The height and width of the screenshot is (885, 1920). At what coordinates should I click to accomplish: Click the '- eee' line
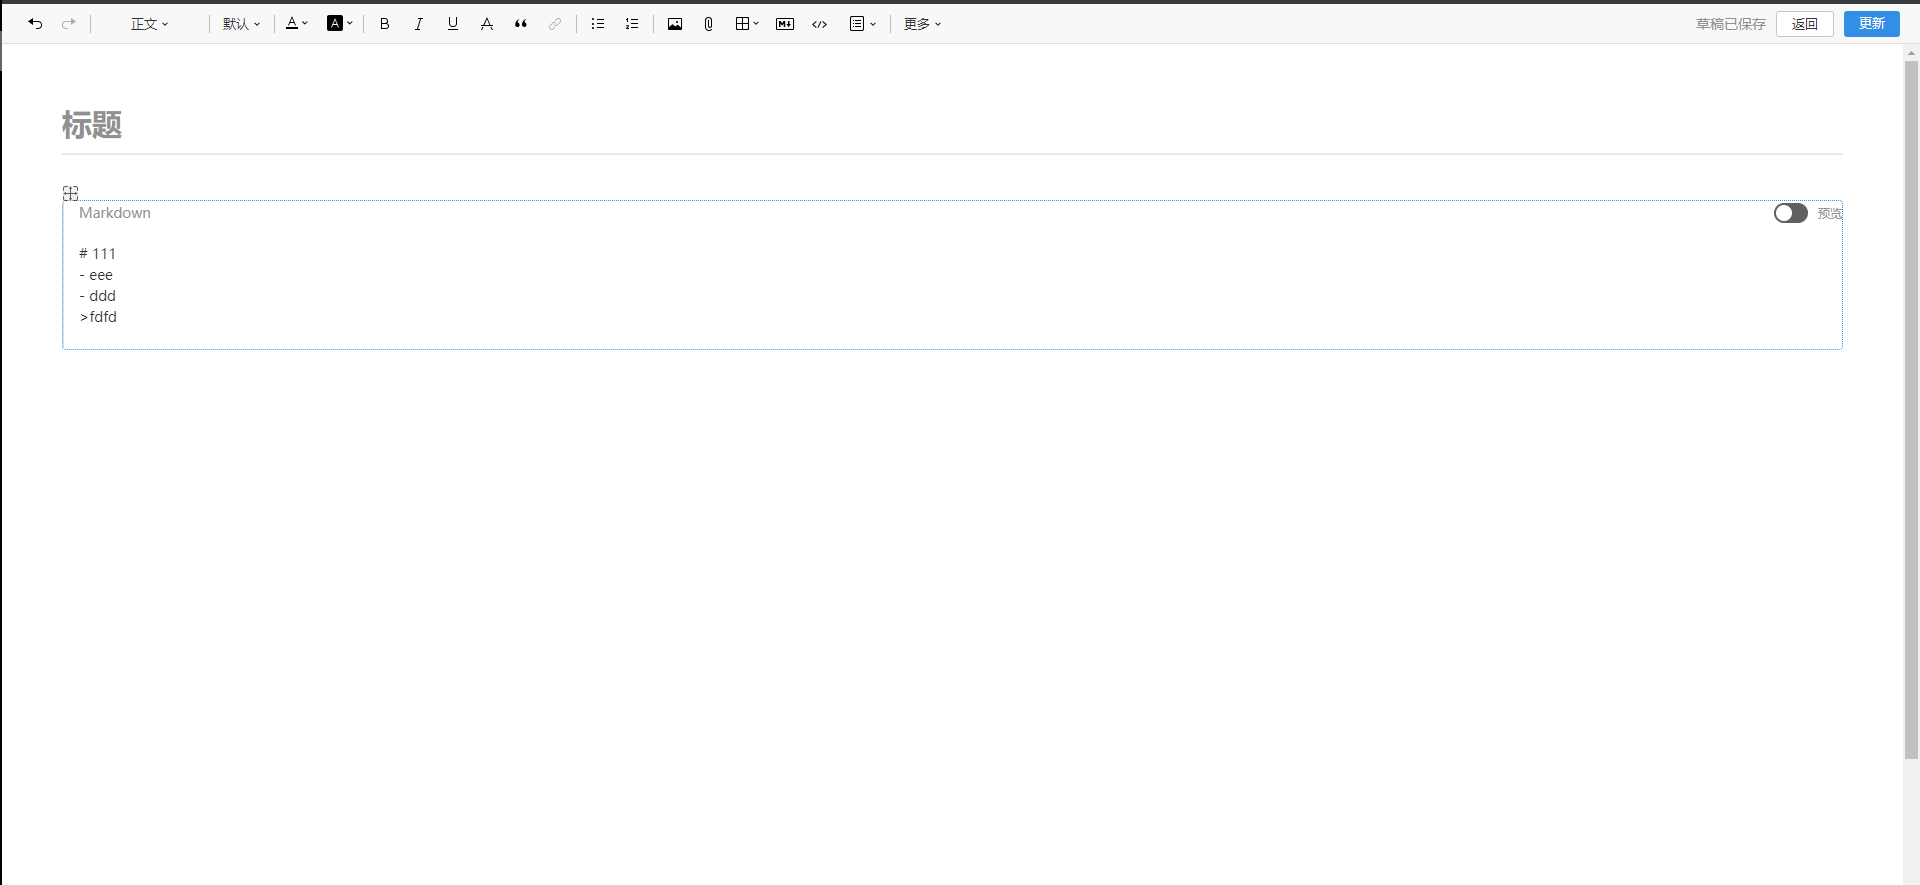click(96, 275)
